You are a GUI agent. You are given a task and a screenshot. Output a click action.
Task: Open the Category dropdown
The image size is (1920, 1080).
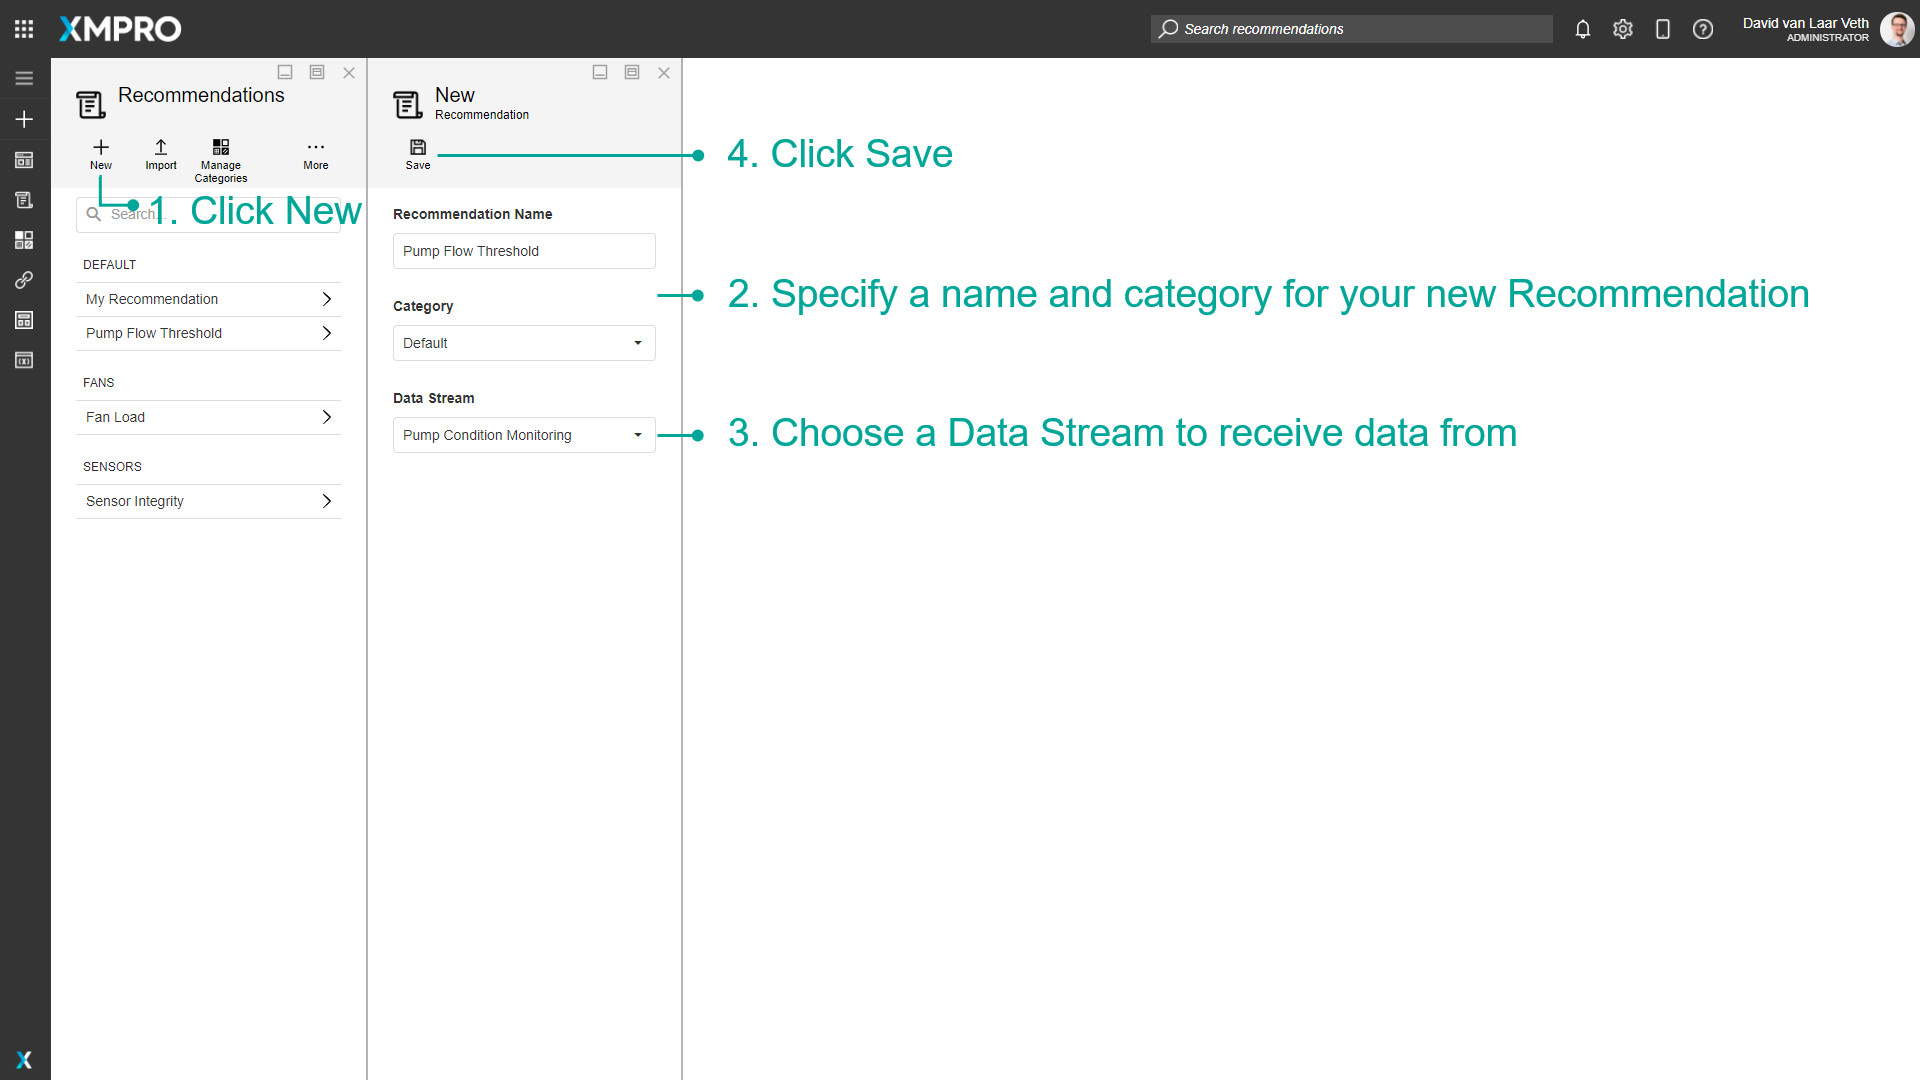point(524,343)
